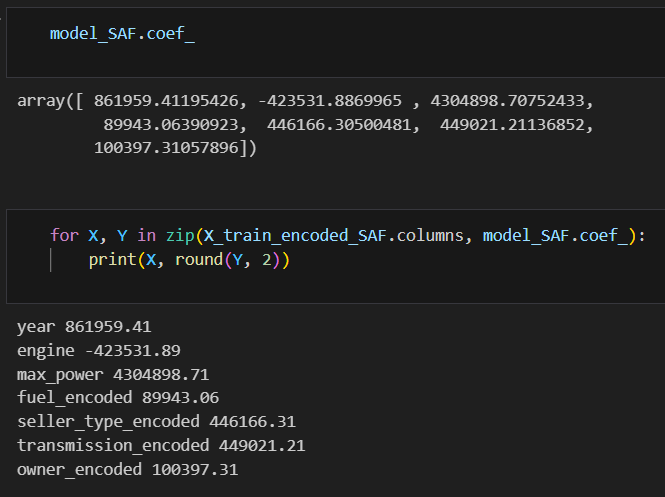Click X_train_encoded_SAF.columns in the loop

(x=333, y=235)
